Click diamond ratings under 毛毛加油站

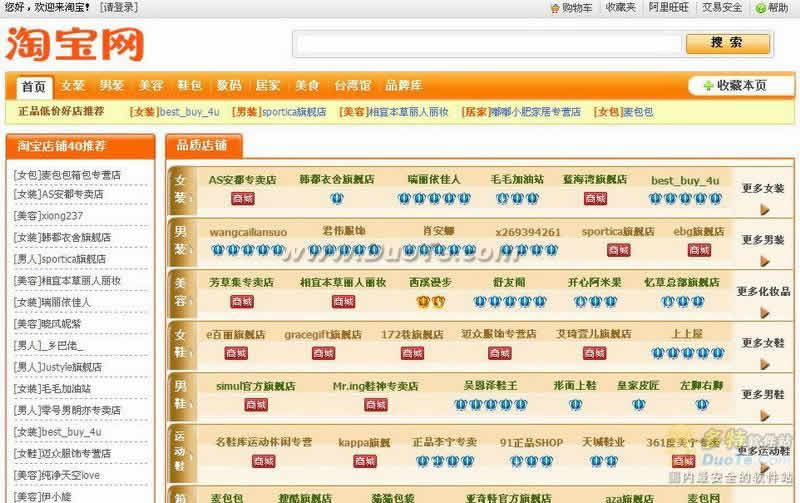click(x=517, y=198)
